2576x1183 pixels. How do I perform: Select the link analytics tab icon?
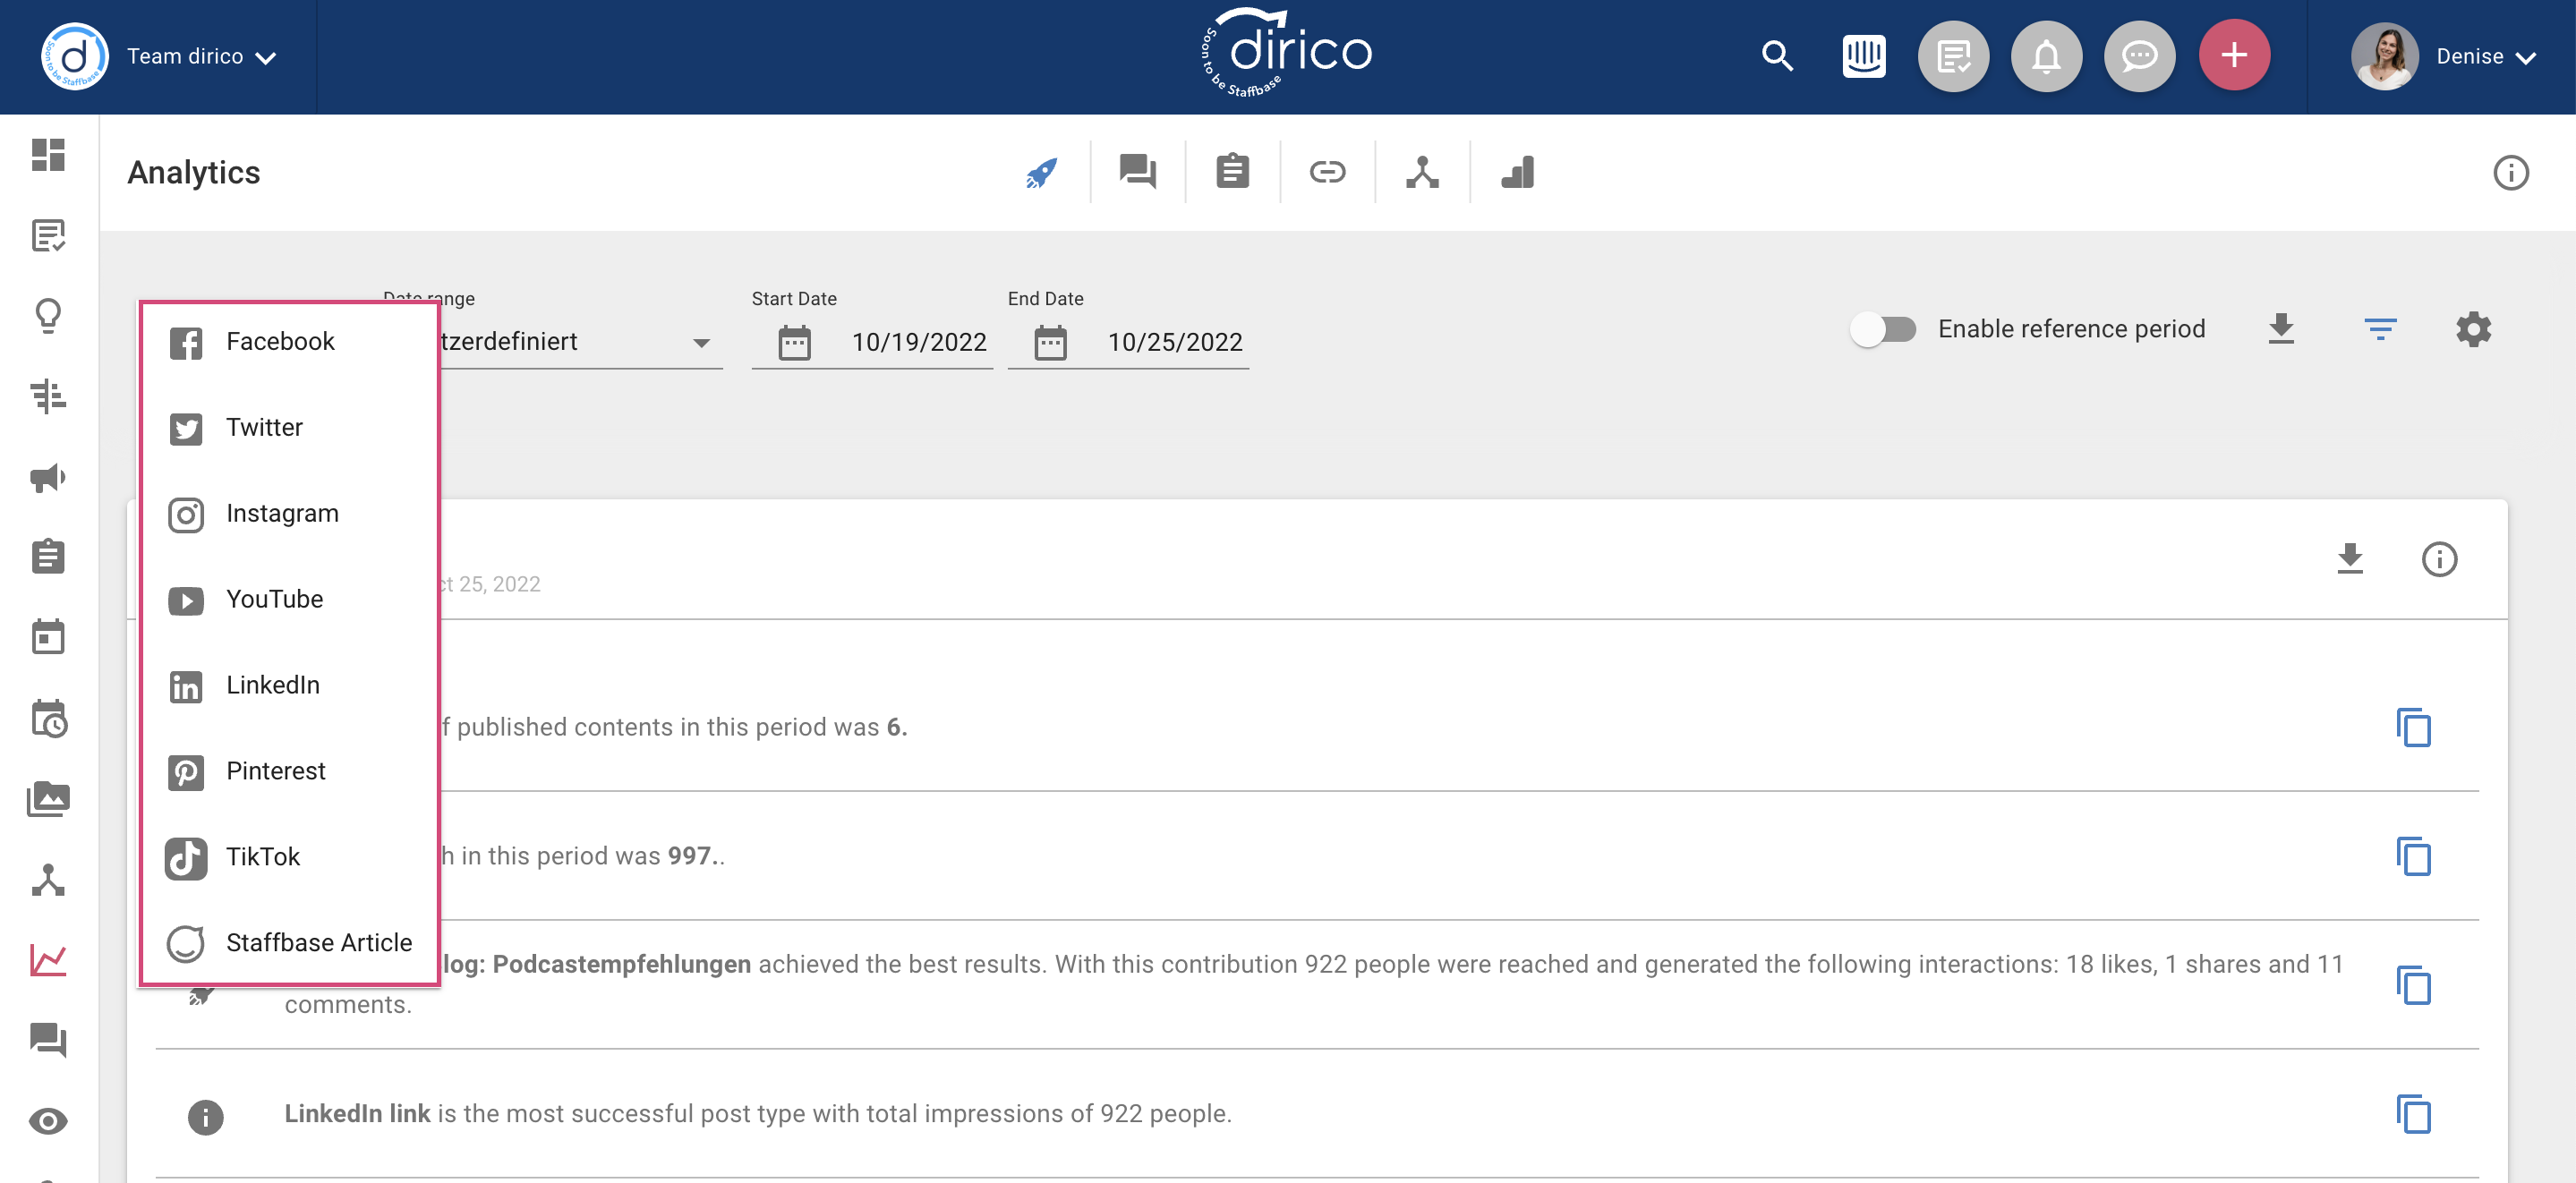click(x=1327, y=172)
